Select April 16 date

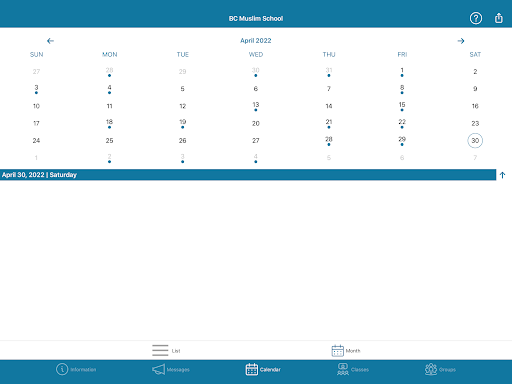point(475,106)
